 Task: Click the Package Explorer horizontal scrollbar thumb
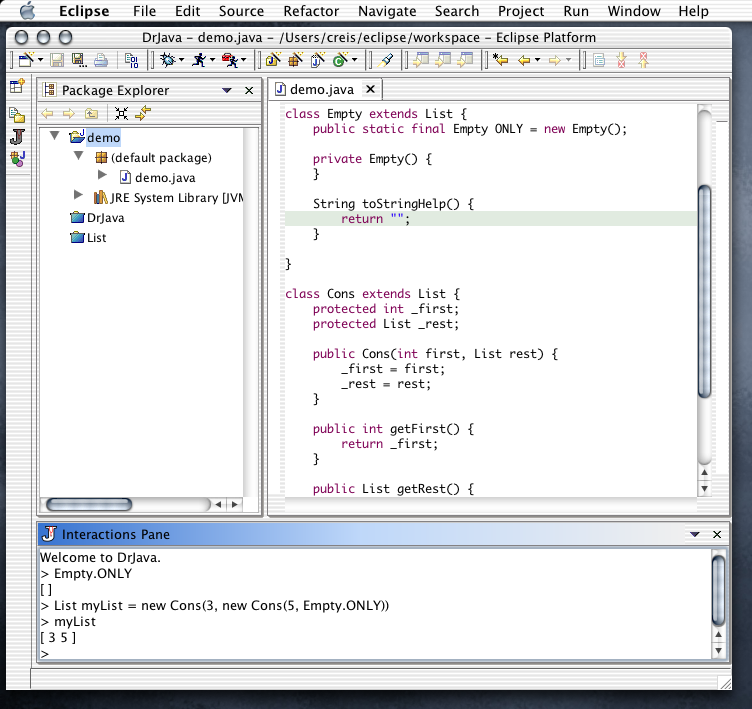point(89,505)
